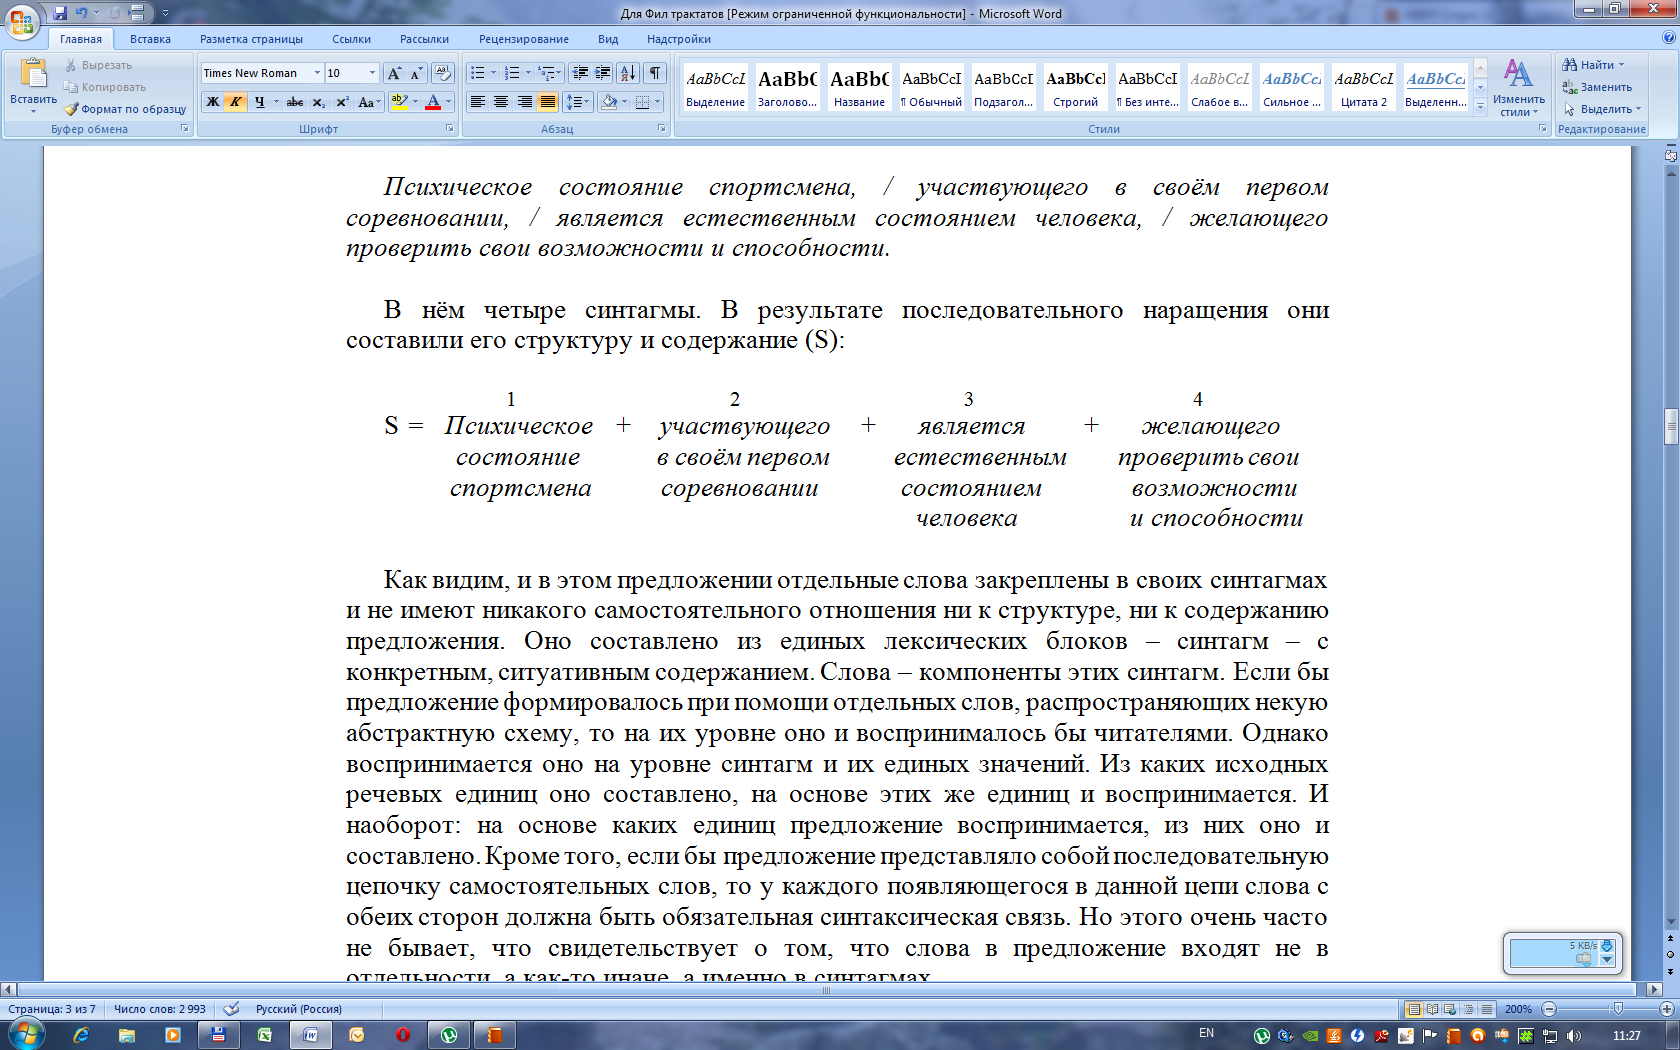
Task: Open the Font dialog launcher (Шрифт)
Action: (449, 129)
